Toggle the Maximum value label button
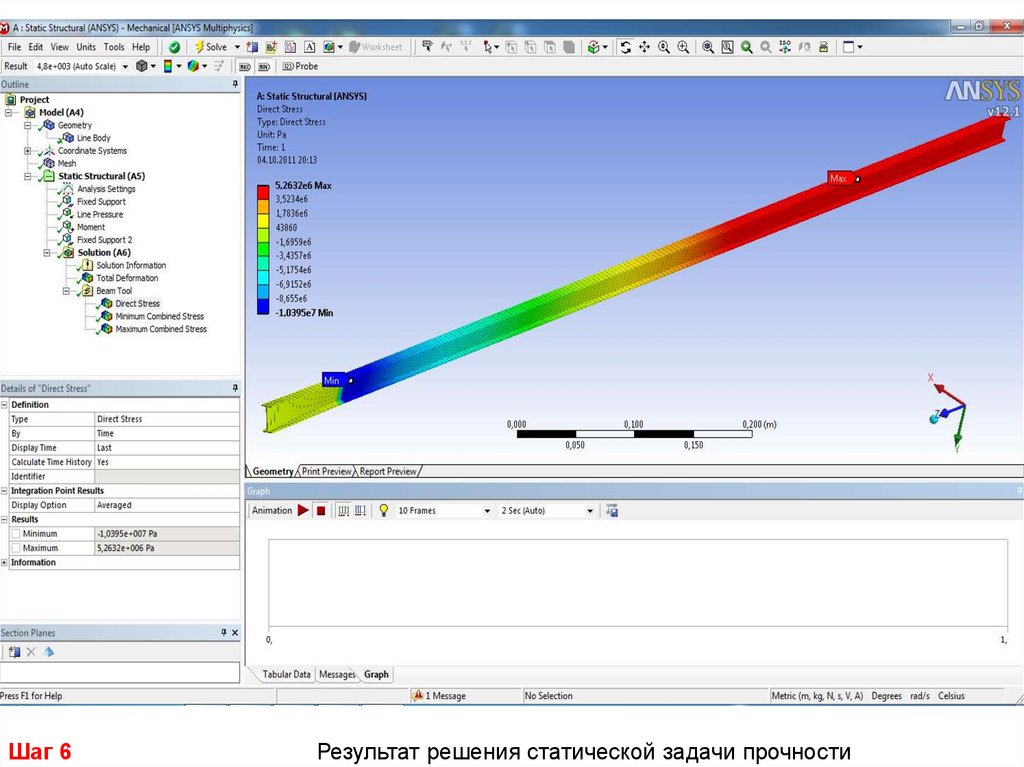 point(245,67)
